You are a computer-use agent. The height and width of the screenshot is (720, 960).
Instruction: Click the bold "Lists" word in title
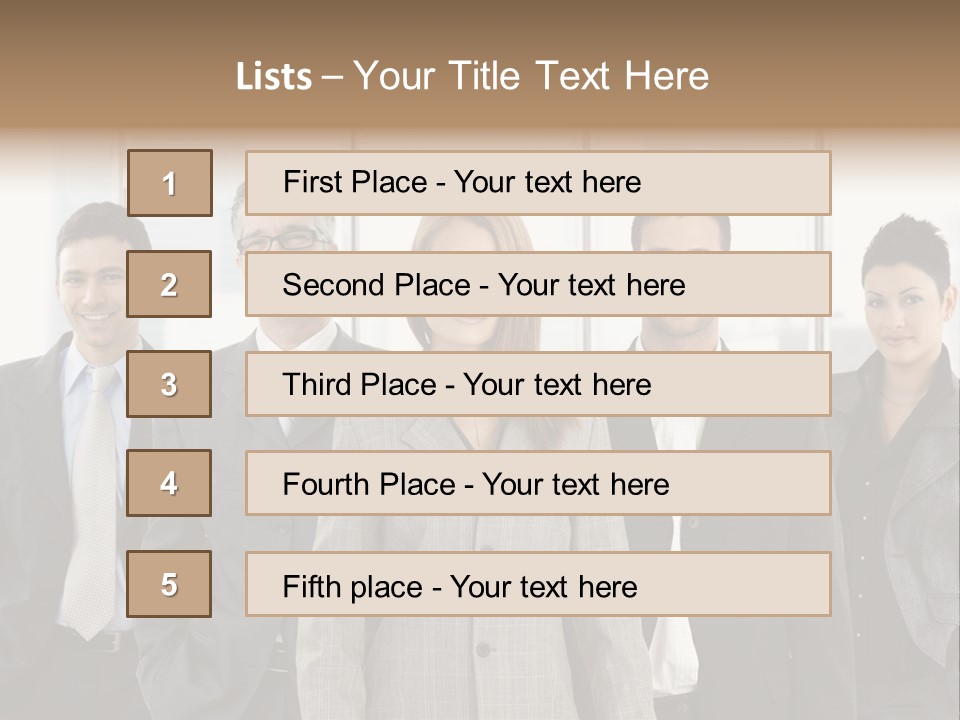[x=274, y=77]
